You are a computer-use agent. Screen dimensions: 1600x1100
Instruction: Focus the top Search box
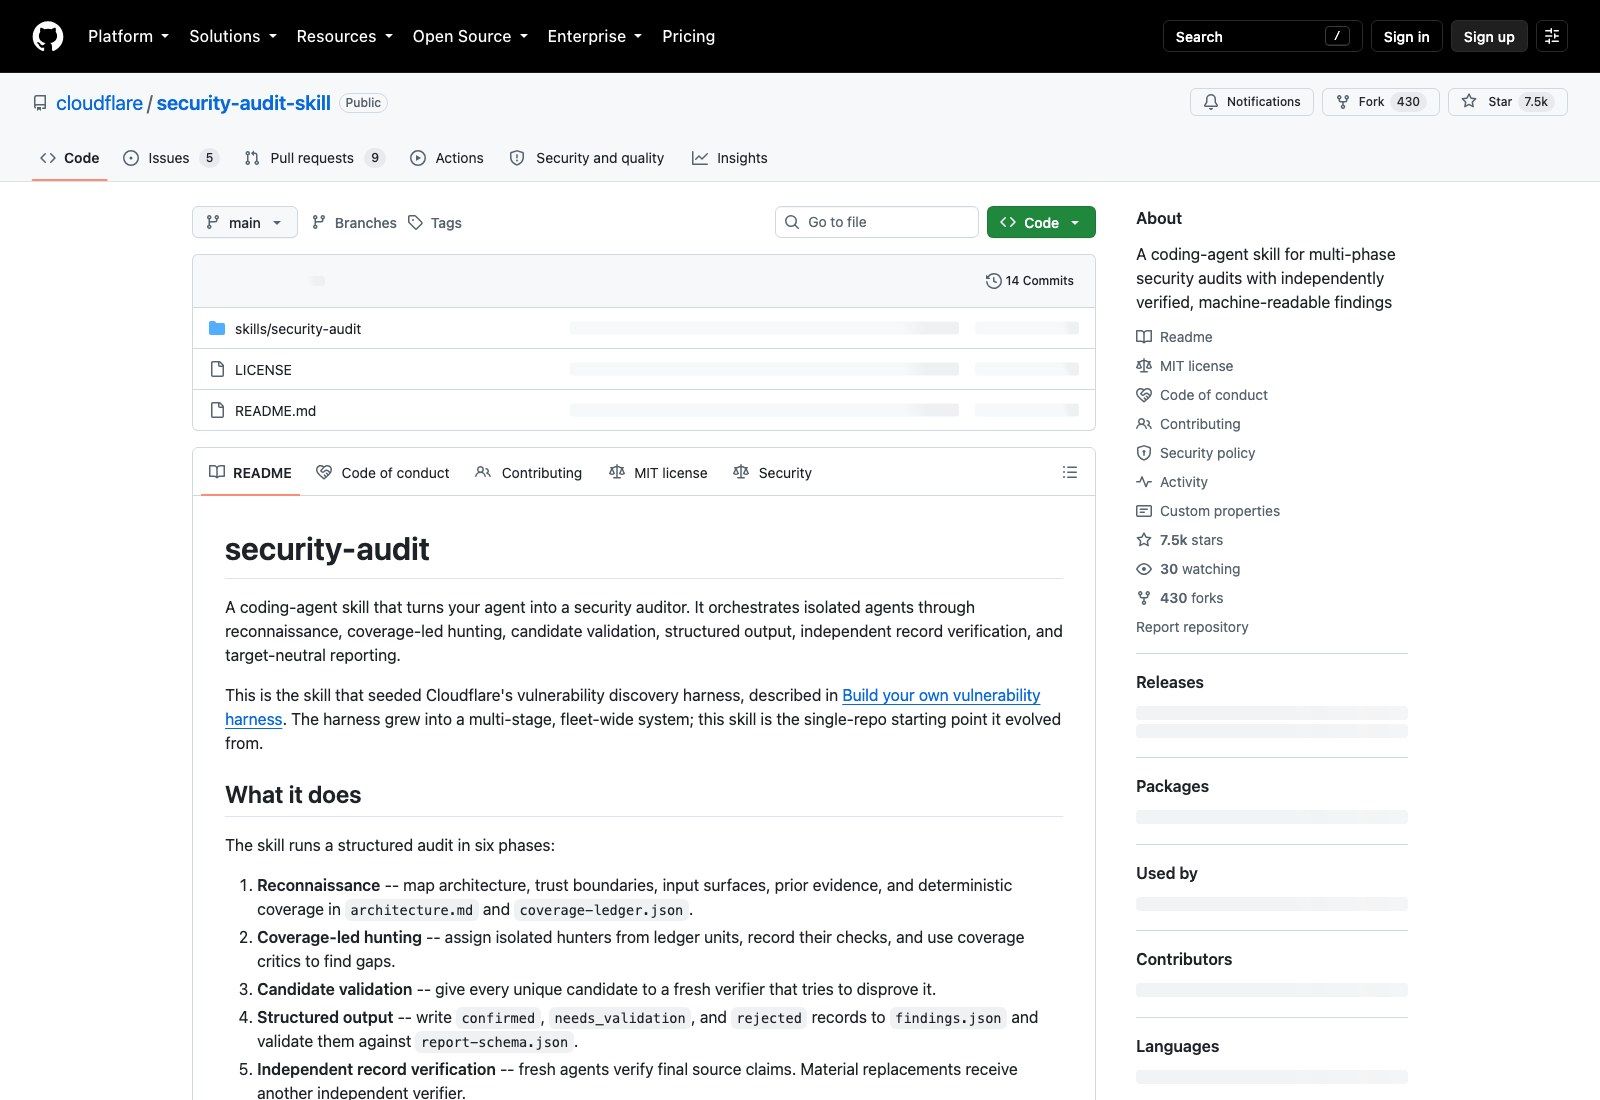[x=1262, y=36]
